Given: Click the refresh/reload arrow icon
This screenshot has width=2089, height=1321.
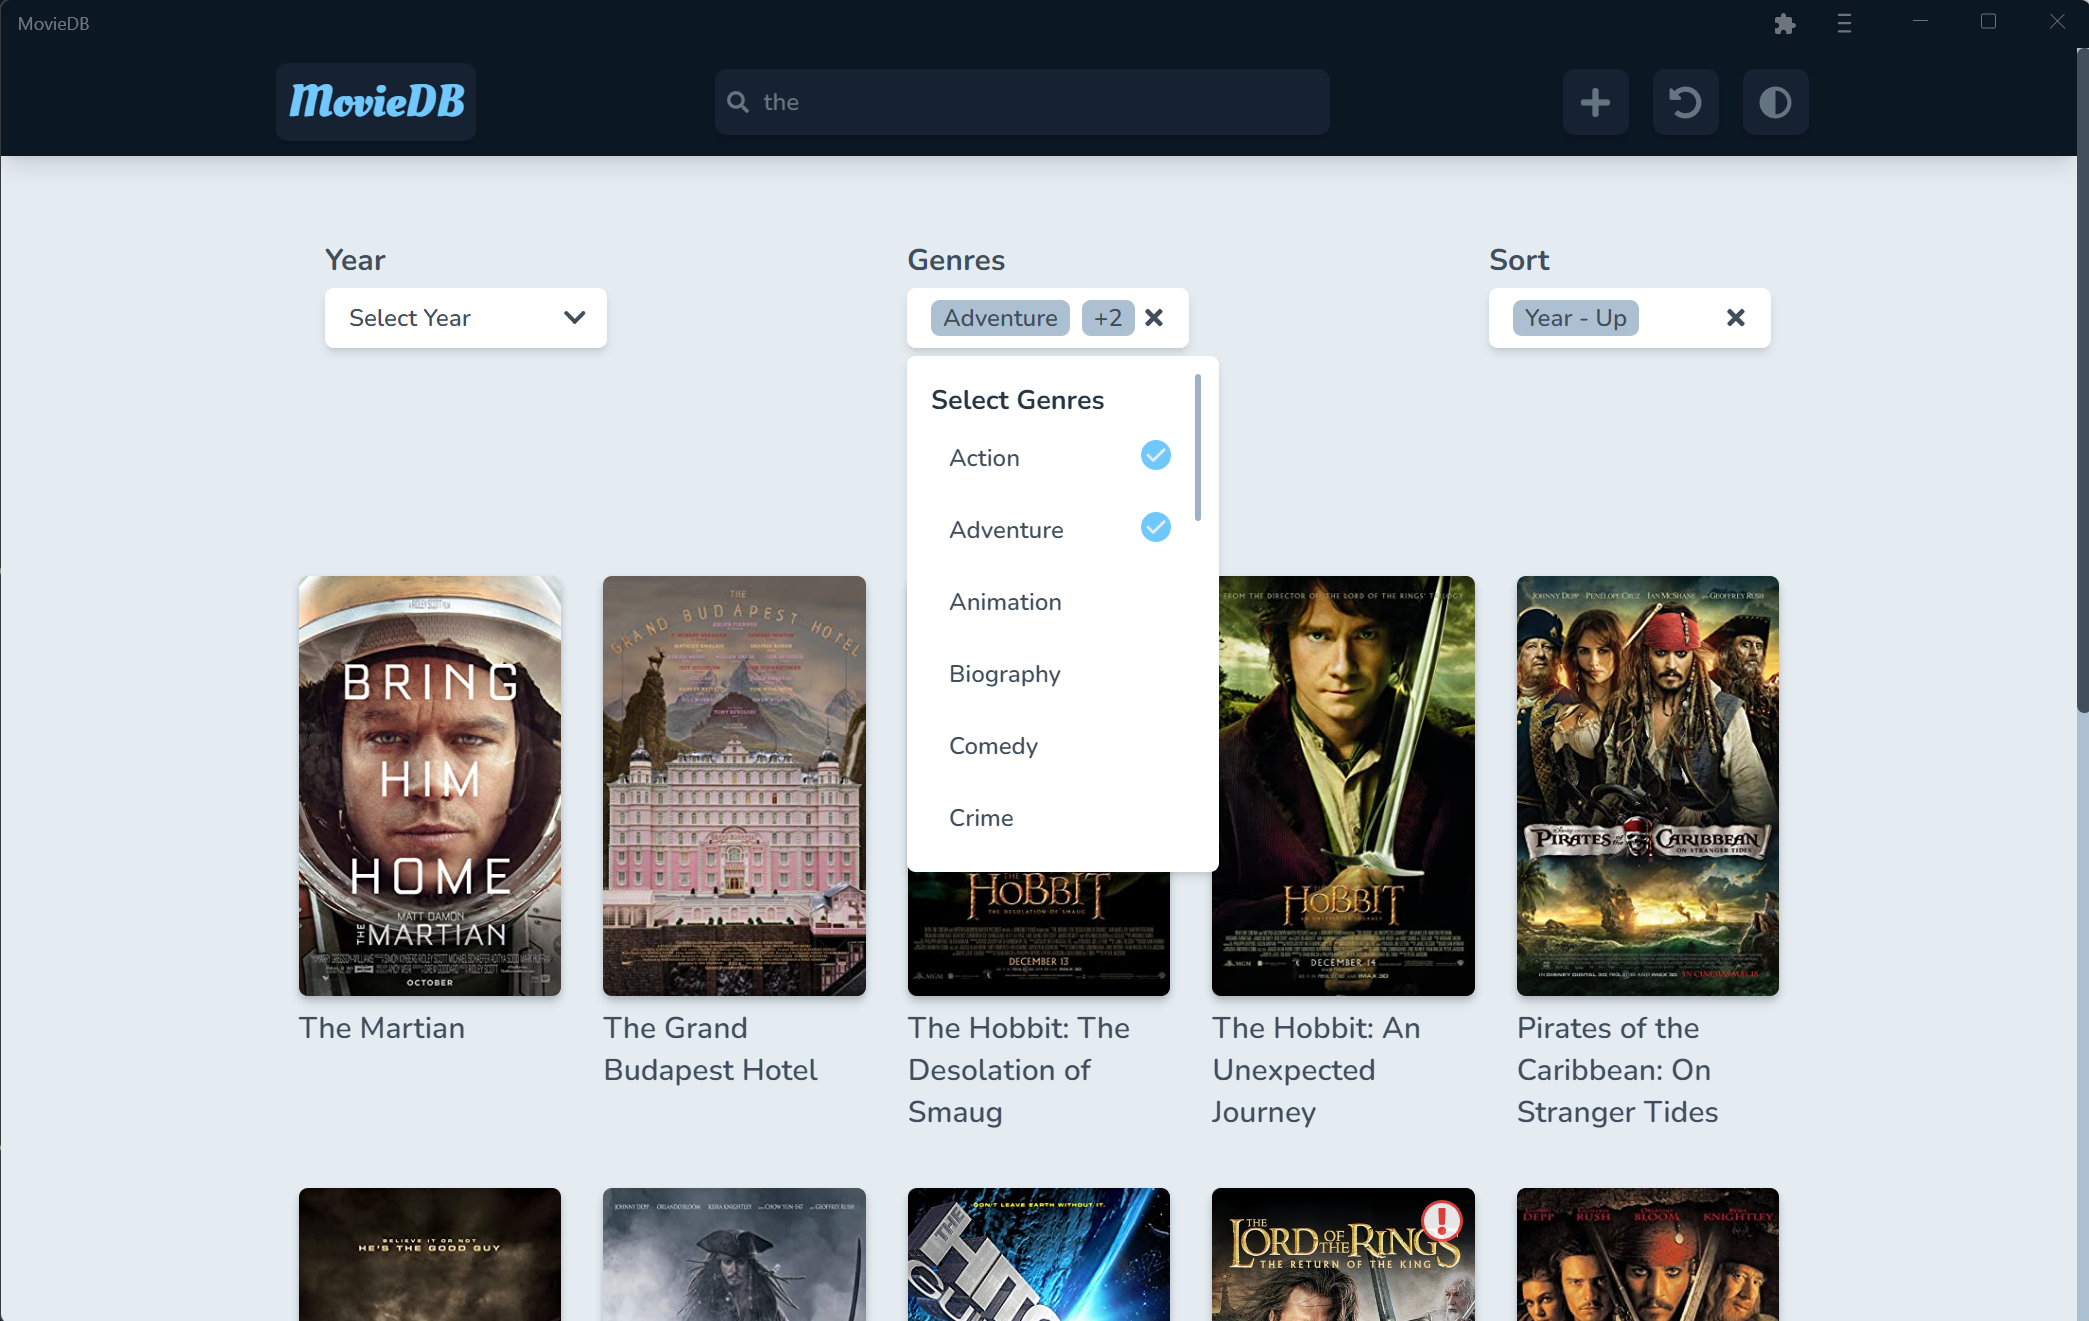Looking at the screenshot, I should pyautogui.click(x=1685, y=102).
